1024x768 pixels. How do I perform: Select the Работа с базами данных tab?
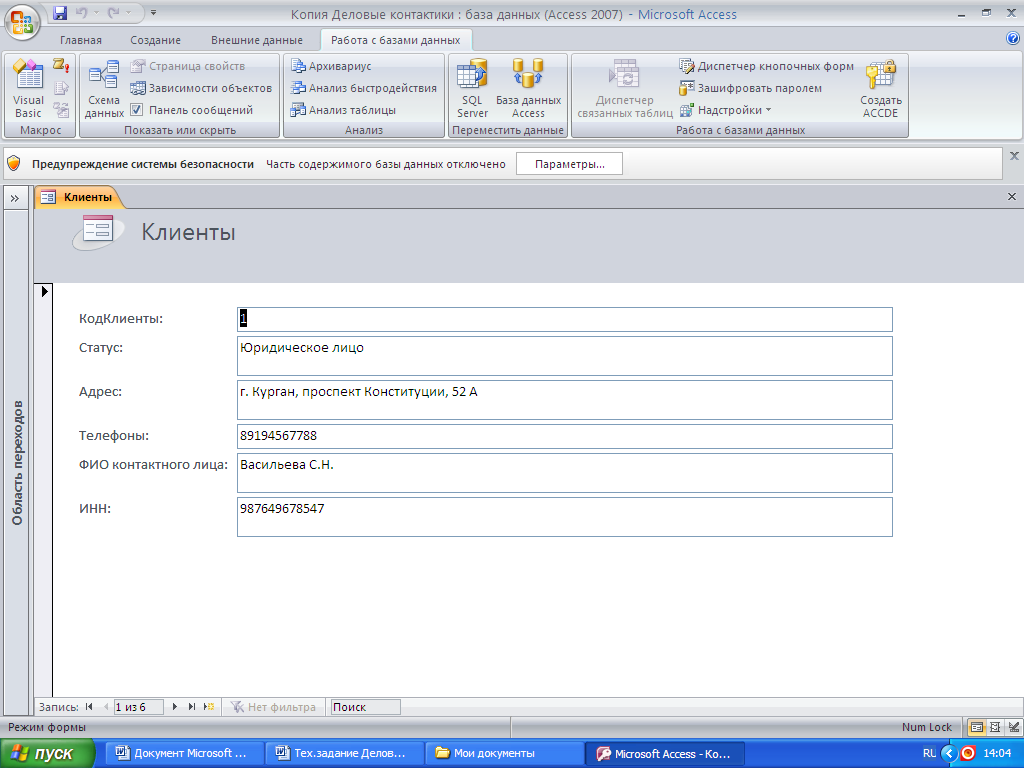396,40
